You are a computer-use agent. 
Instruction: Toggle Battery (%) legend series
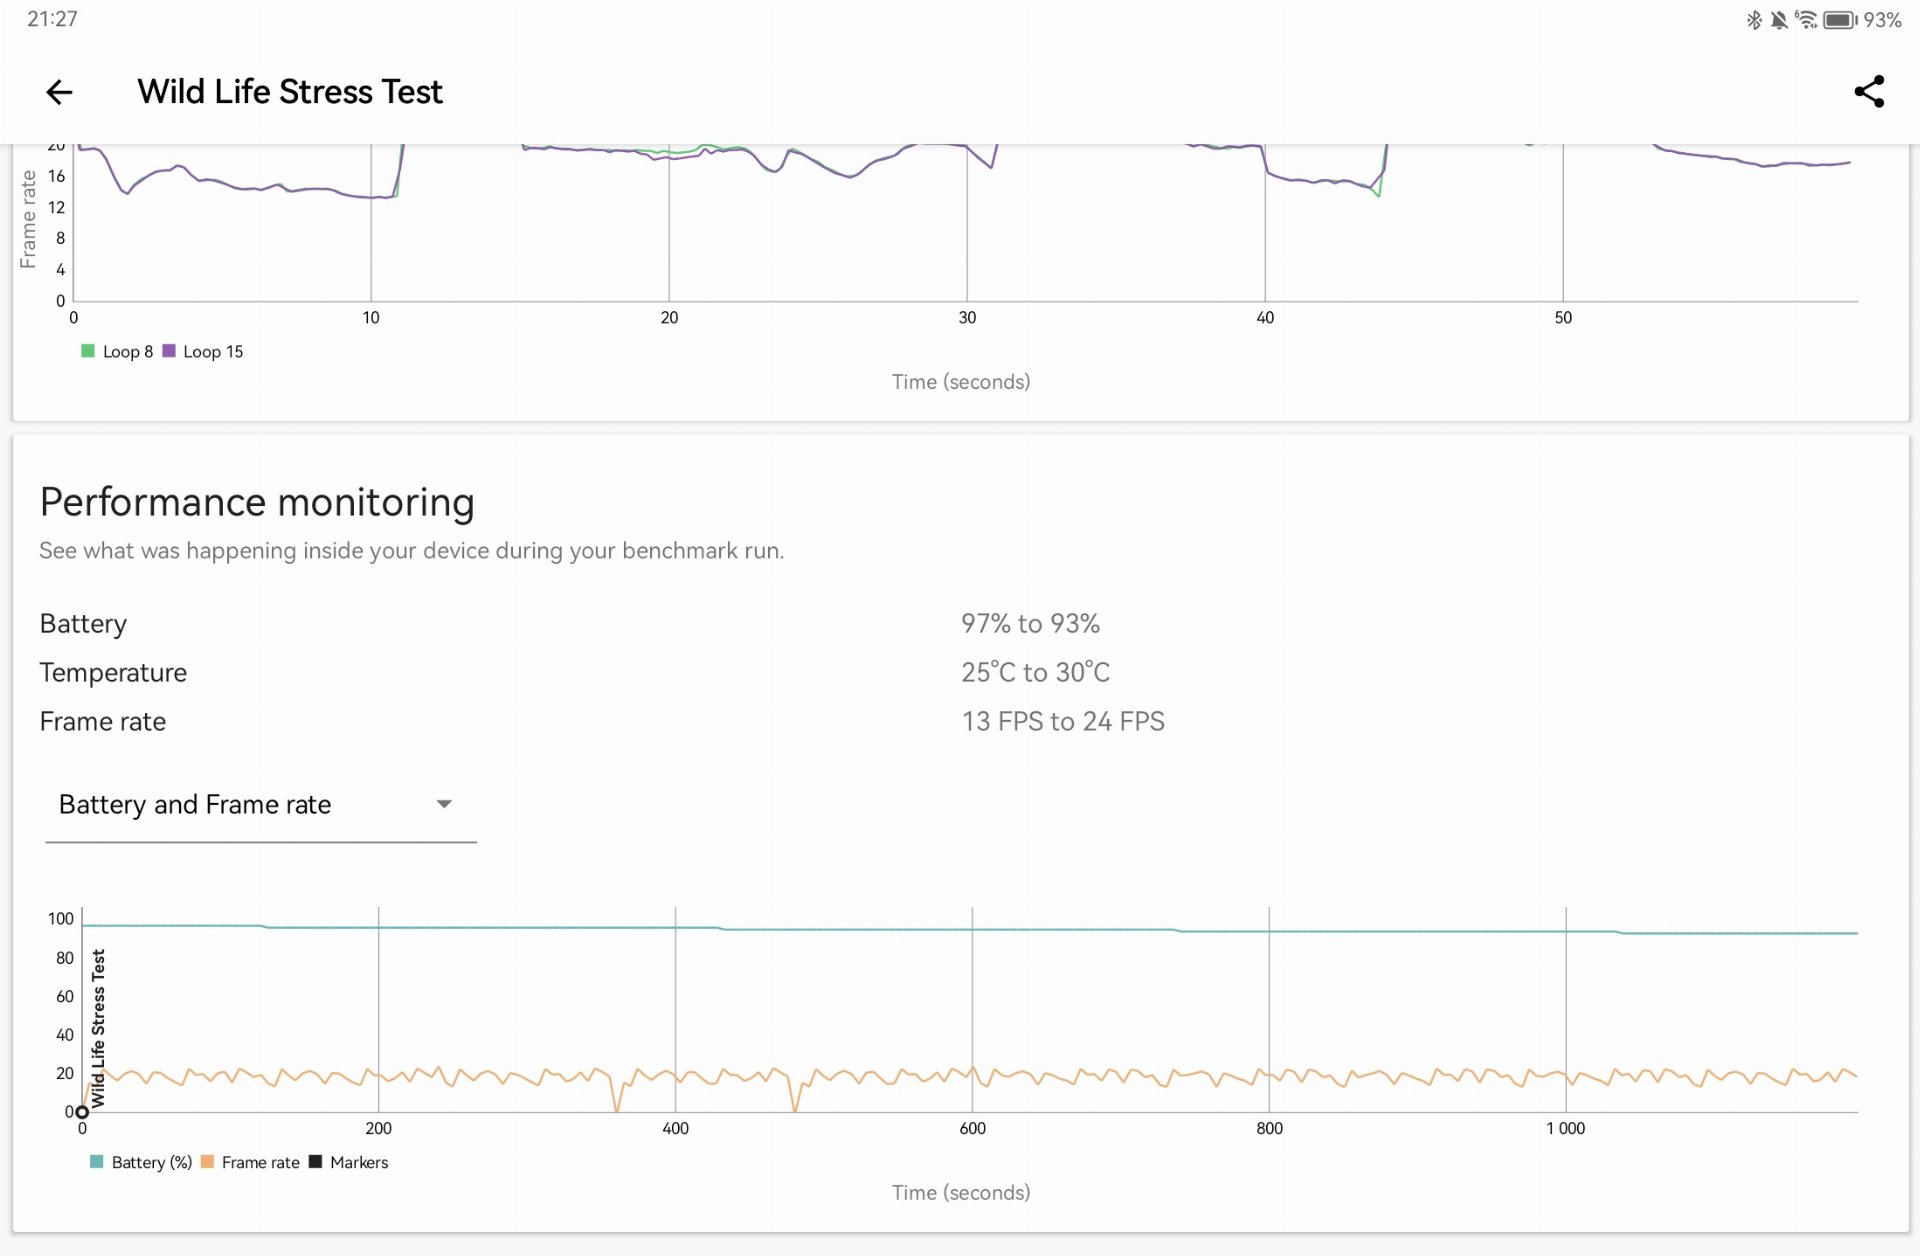(x=140, y=1162)
